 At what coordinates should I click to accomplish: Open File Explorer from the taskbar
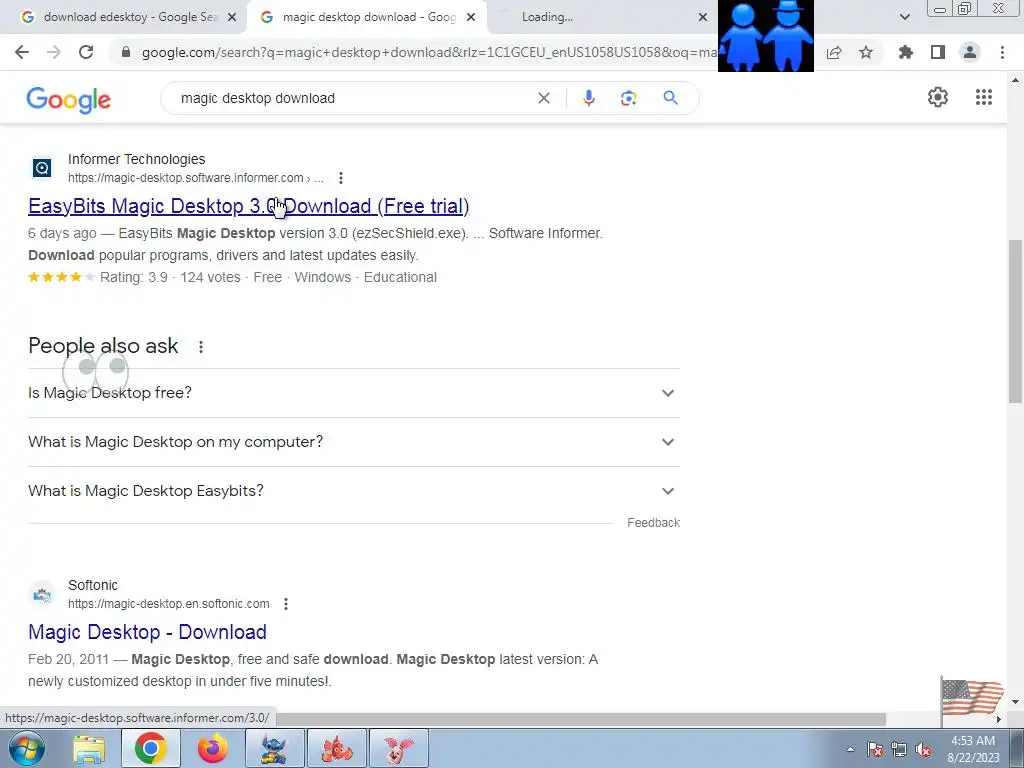[89, 749]
